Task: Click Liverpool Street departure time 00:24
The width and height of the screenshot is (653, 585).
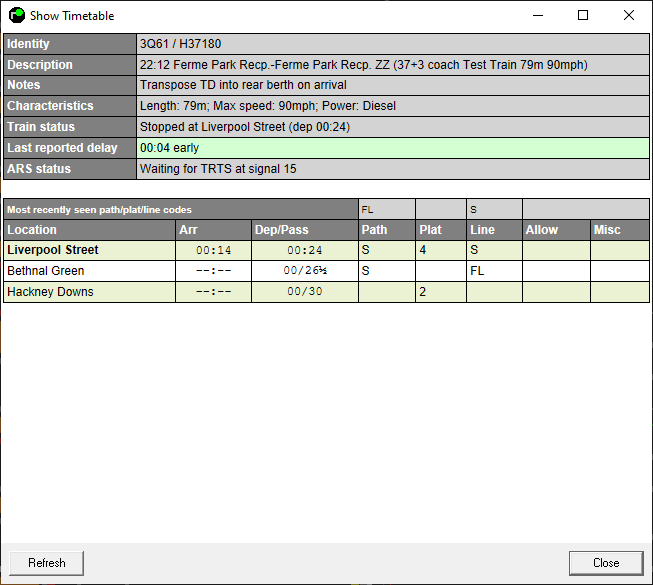Action: click(x=304, y=251)
